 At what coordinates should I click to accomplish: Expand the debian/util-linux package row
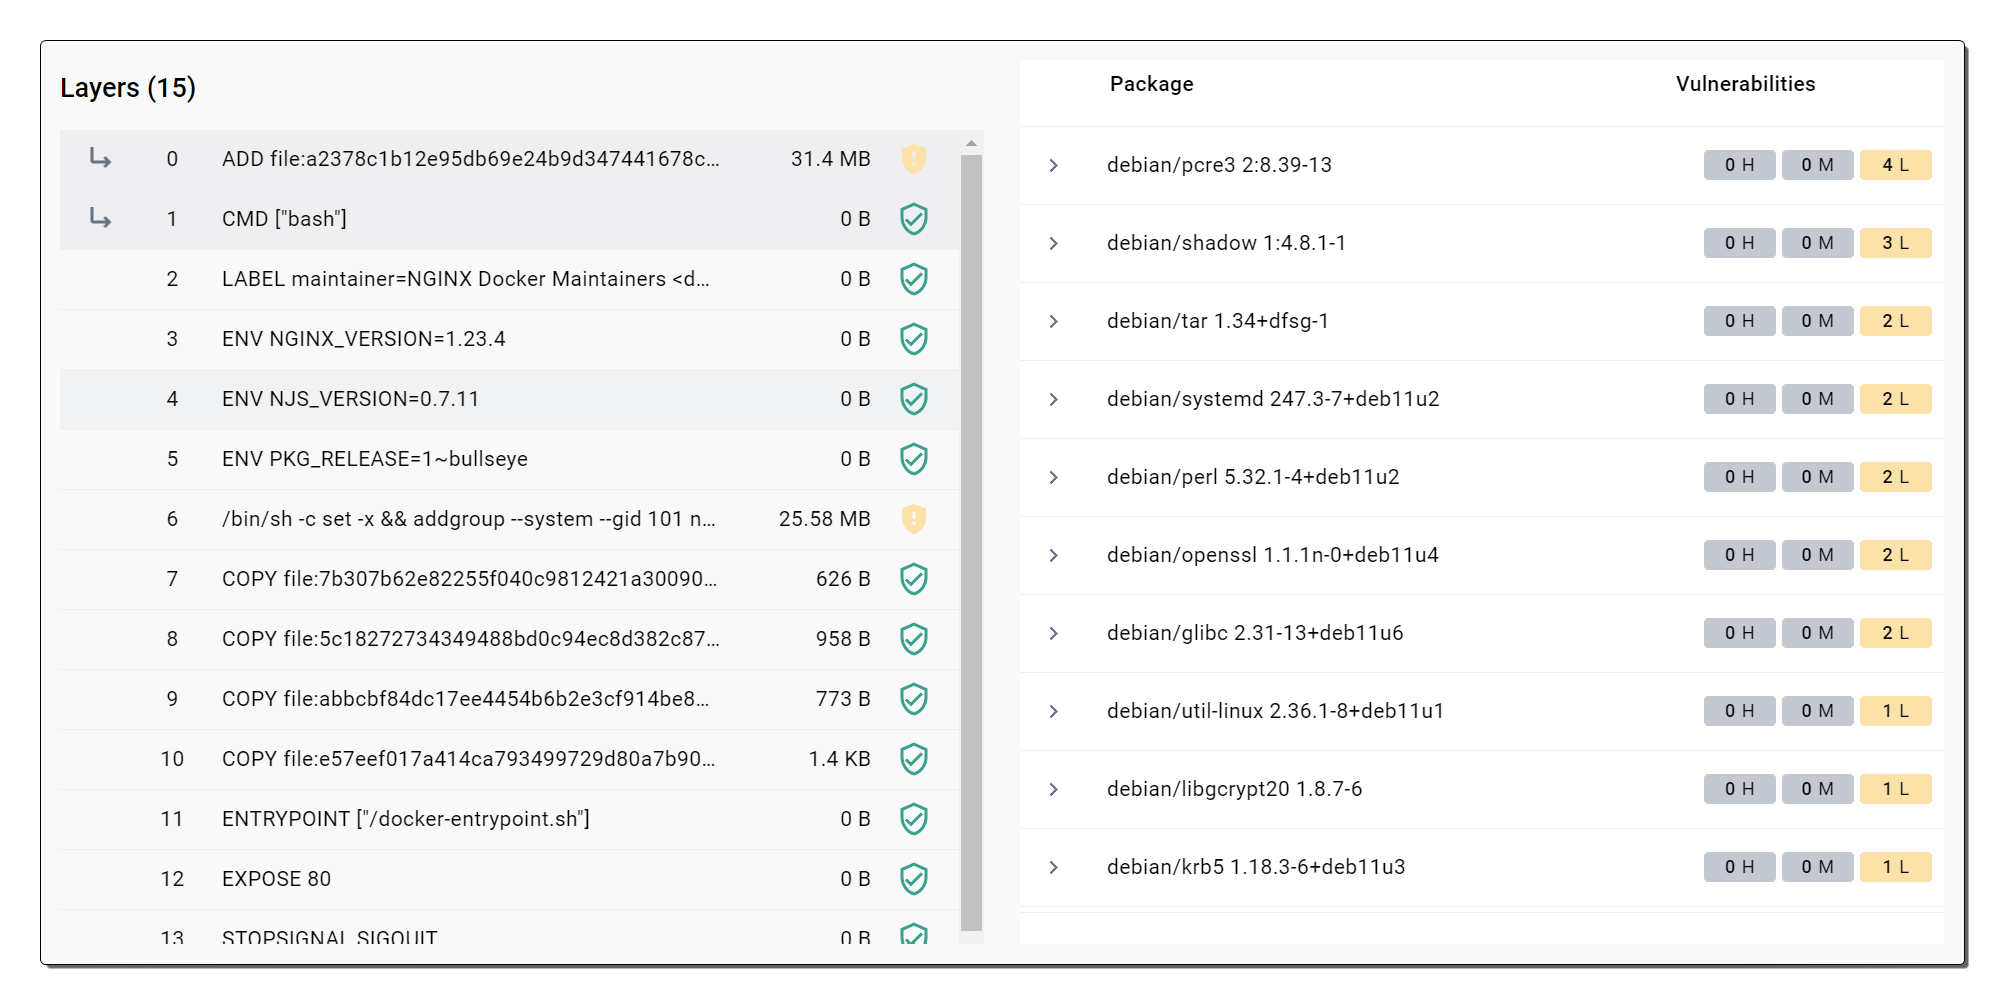pos(1053,711)
